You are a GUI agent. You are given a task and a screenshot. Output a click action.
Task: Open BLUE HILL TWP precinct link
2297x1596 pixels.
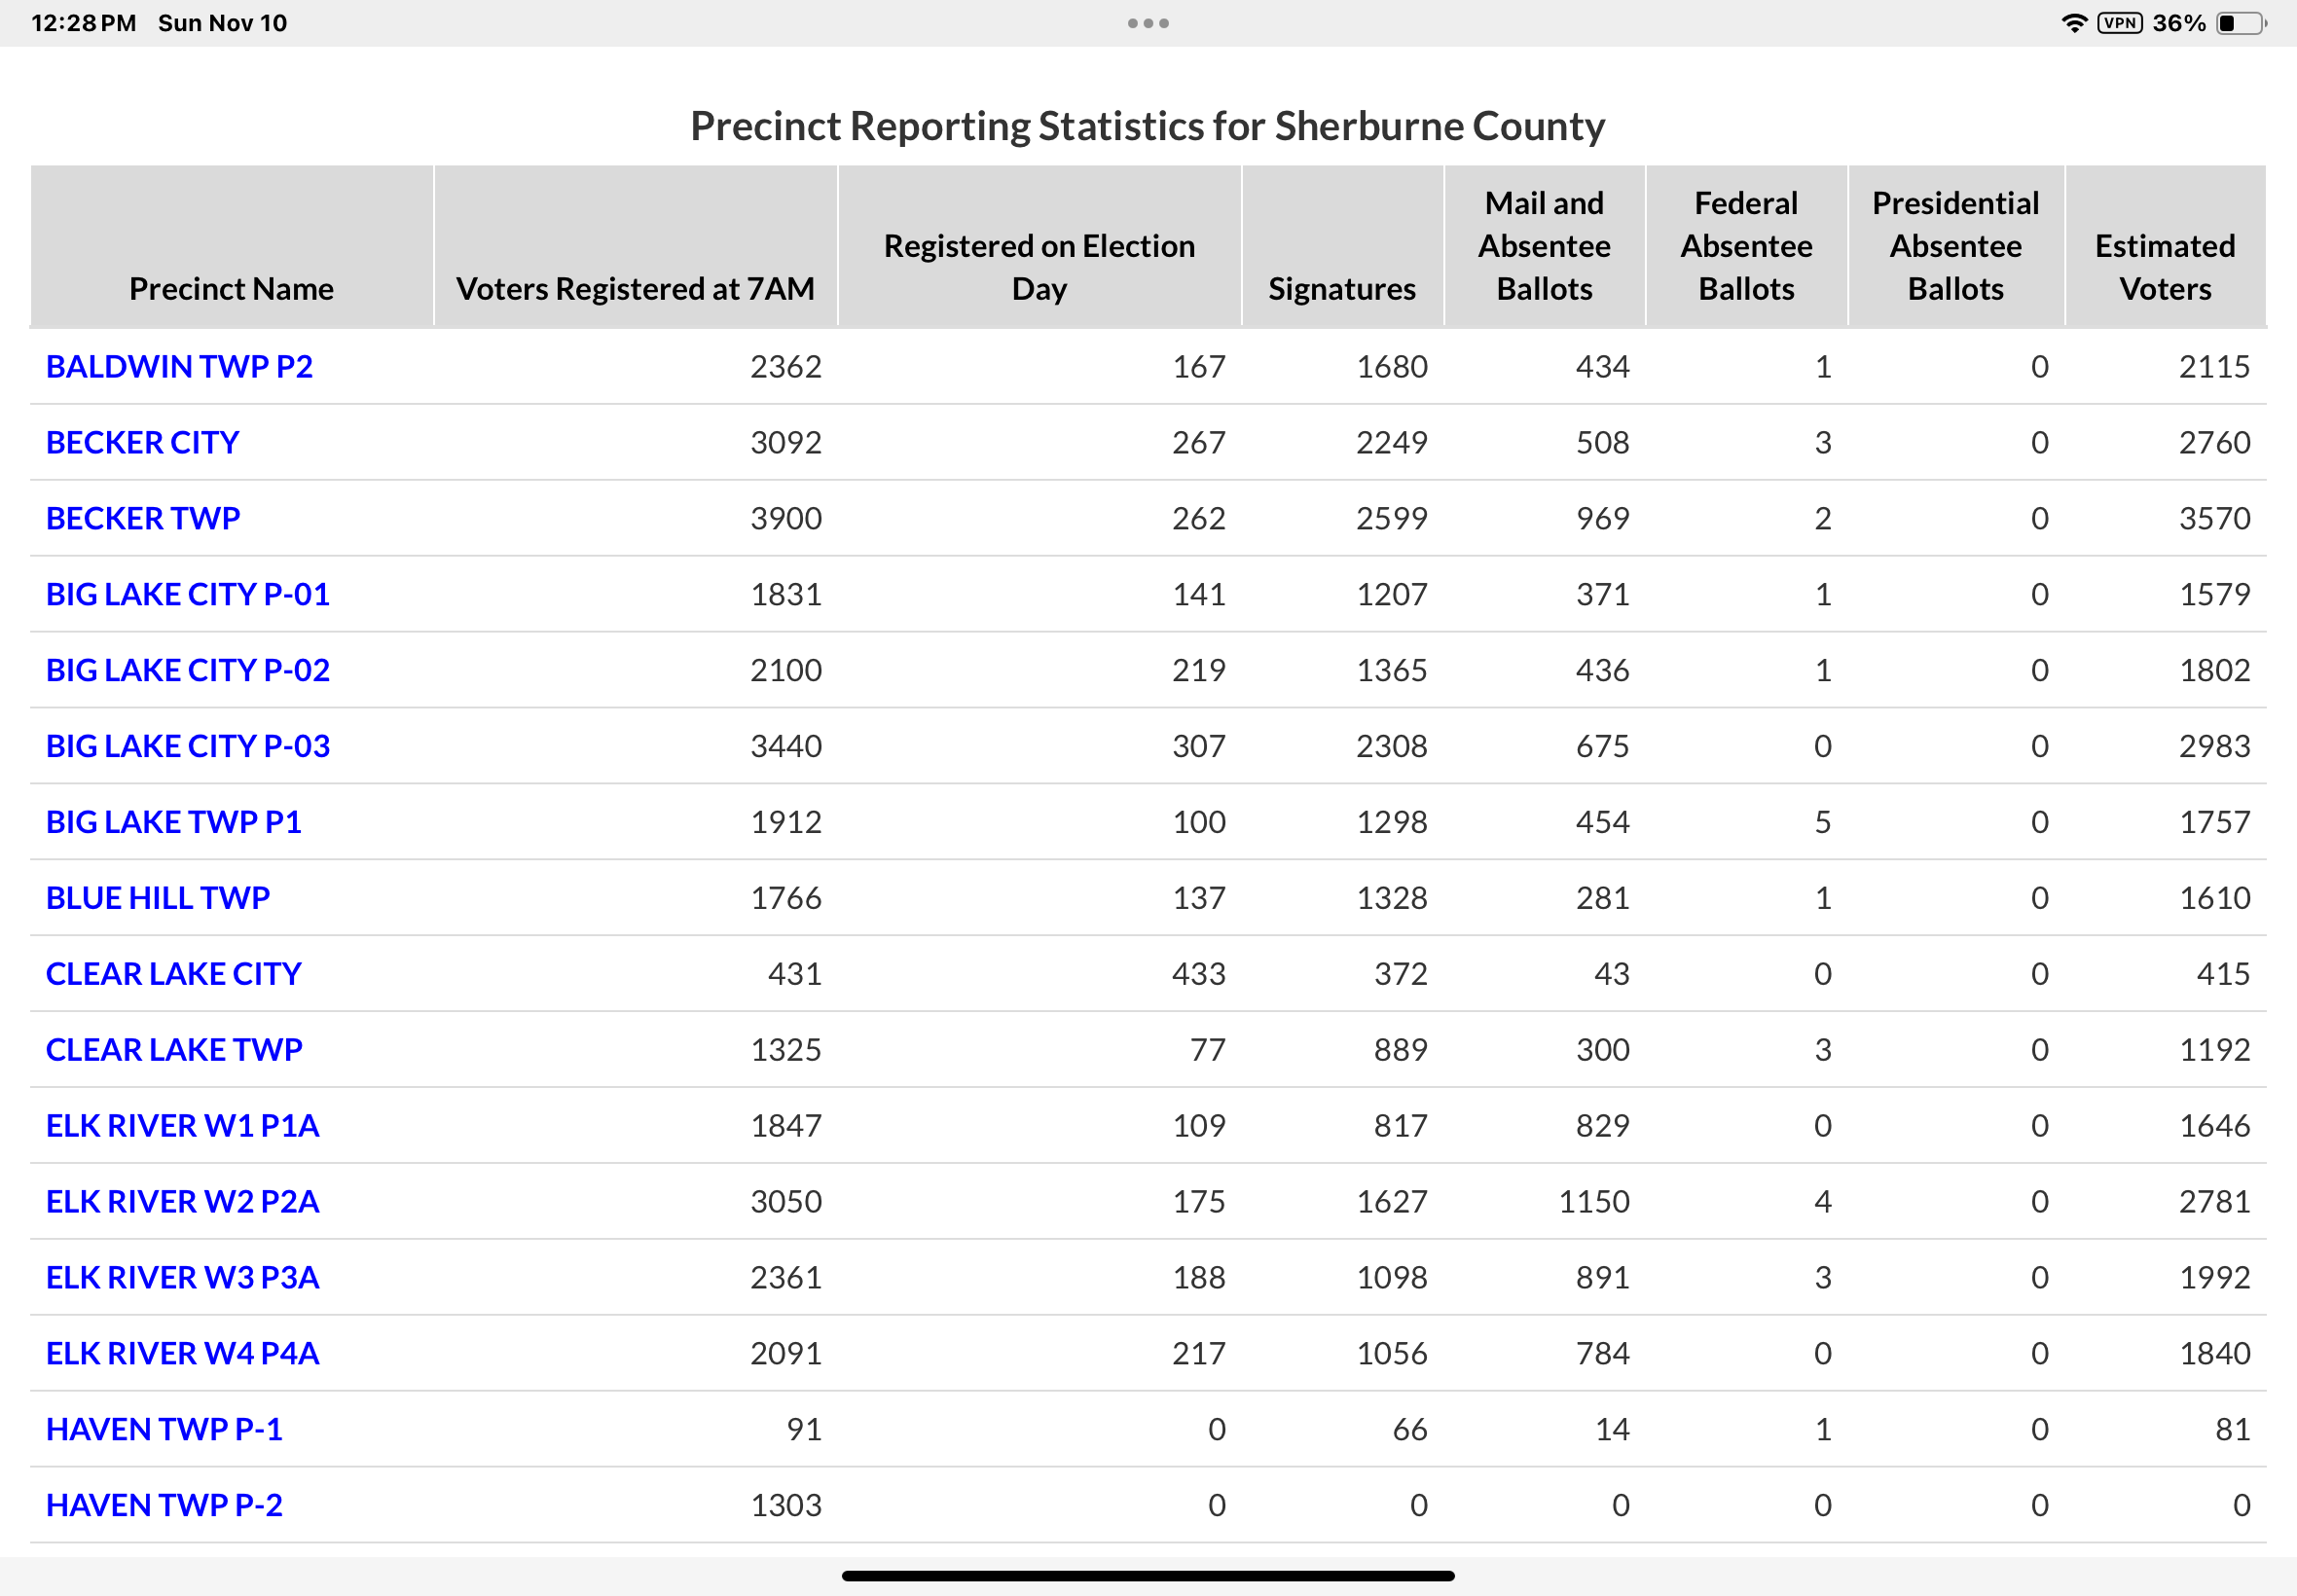pos(157,899)
